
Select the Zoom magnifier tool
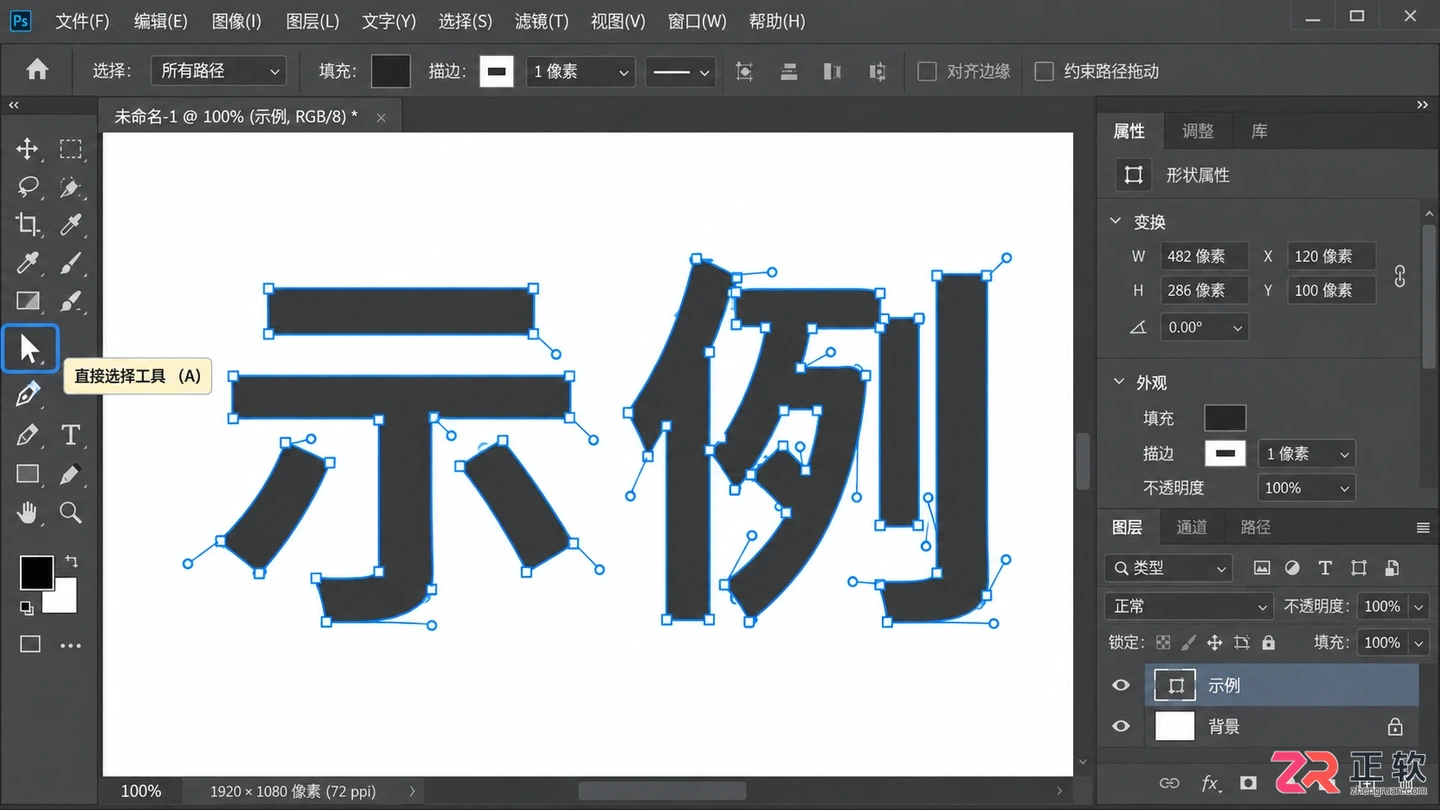[x=70, y=512]
